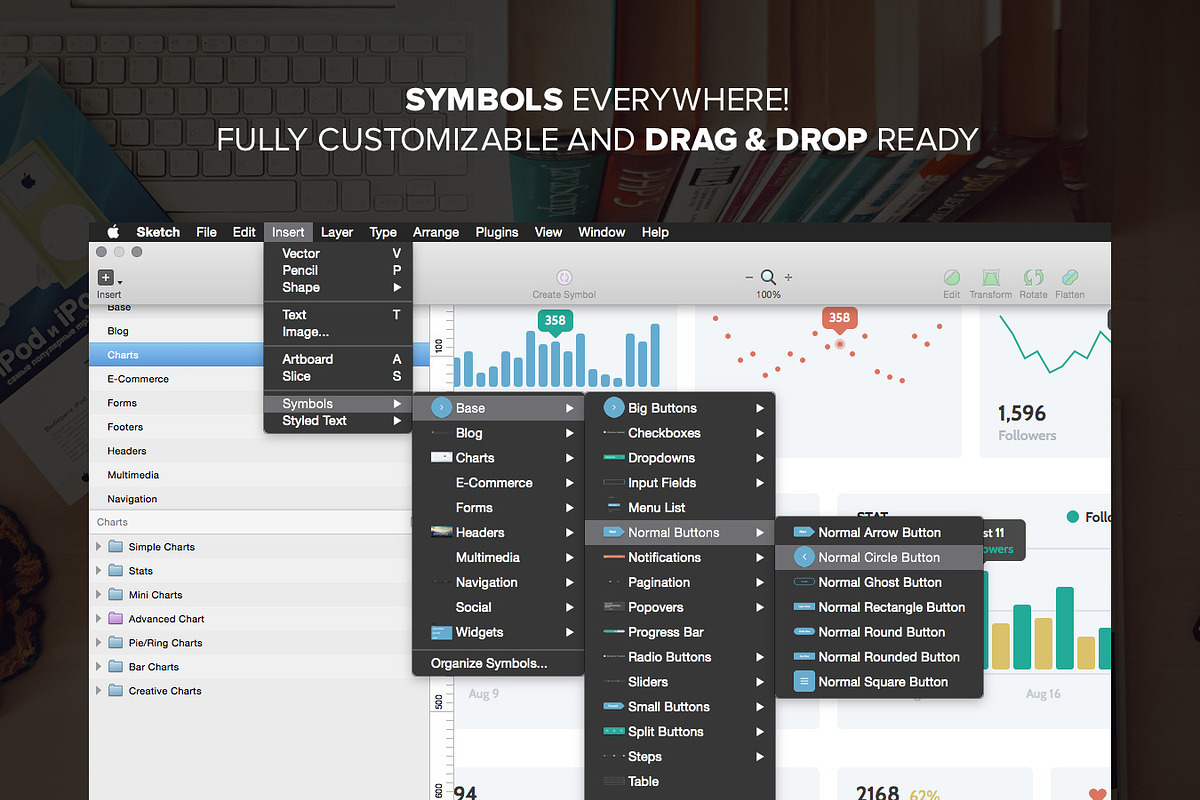
Task: Click the Headers symbol preview thumbnail
Action: point(441,532)
